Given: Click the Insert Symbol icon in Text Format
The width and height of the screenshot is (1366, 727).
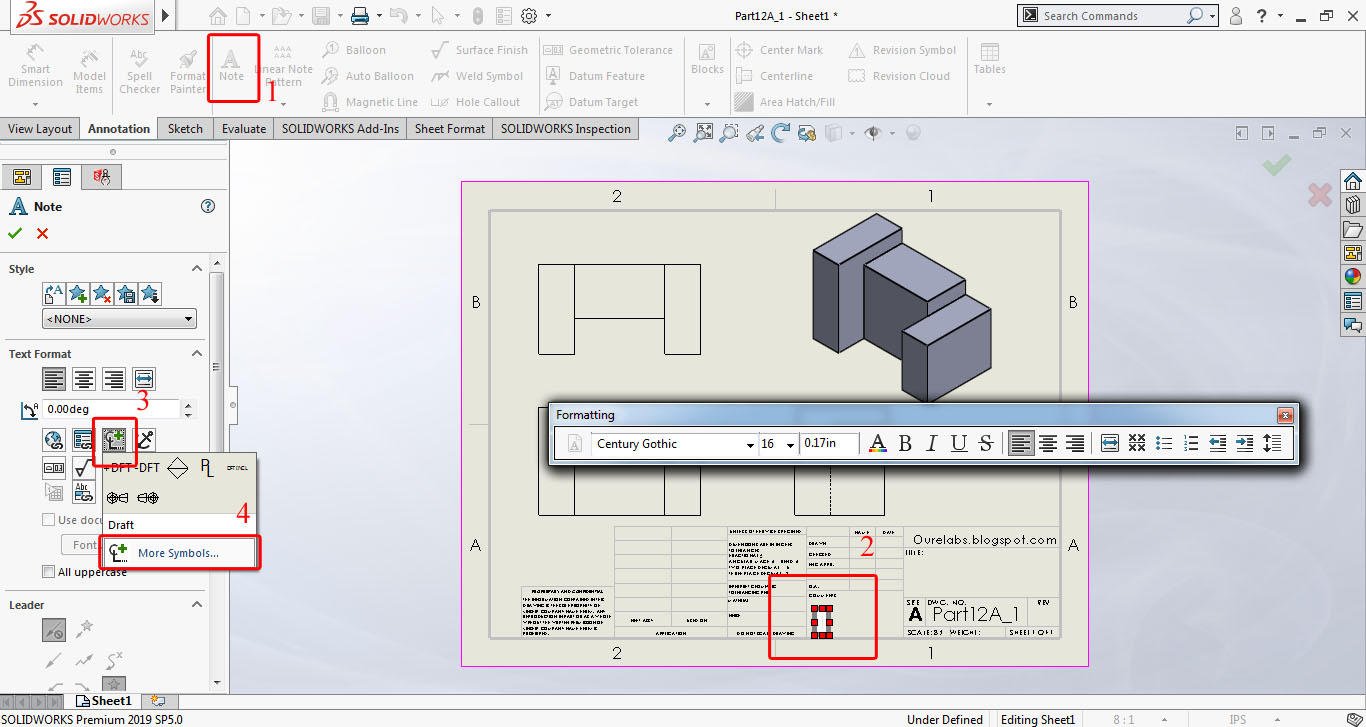Looking at the screenshot, I should pos(115,440).
